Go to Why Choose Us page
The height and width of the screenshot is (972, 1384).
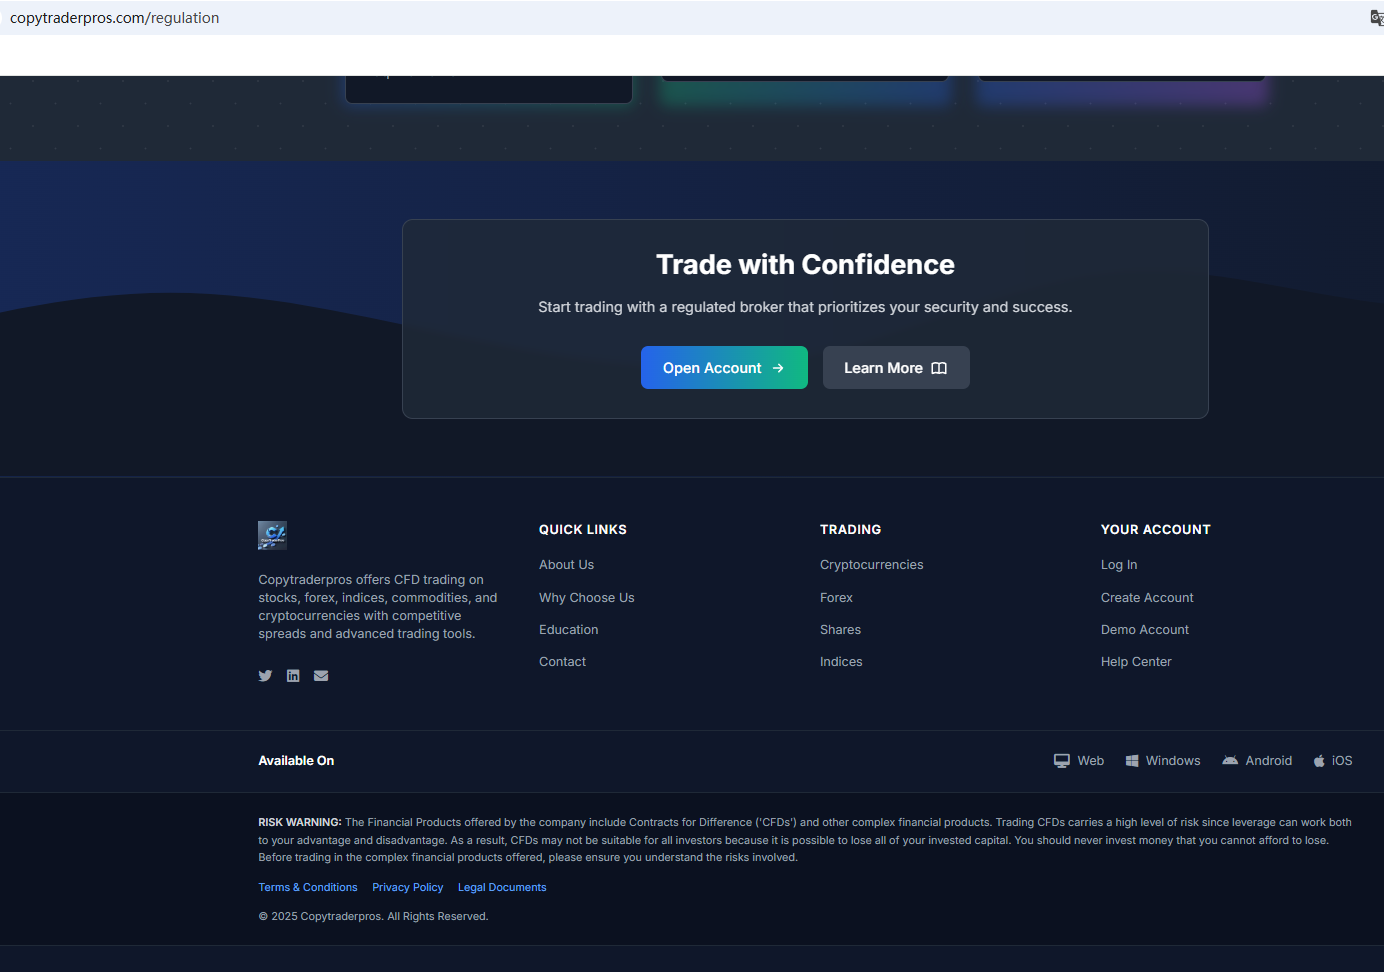click(586, 598)
